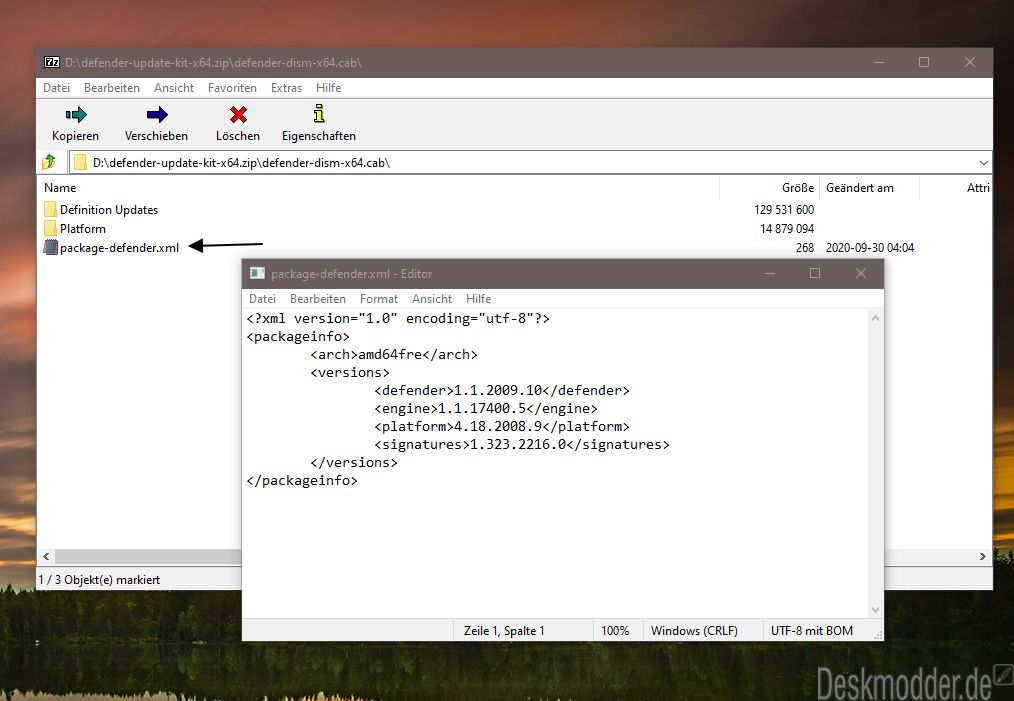Select the package-defender.xml file name
The height and width of the screenshot is (701, 1014).
point(120,248)
